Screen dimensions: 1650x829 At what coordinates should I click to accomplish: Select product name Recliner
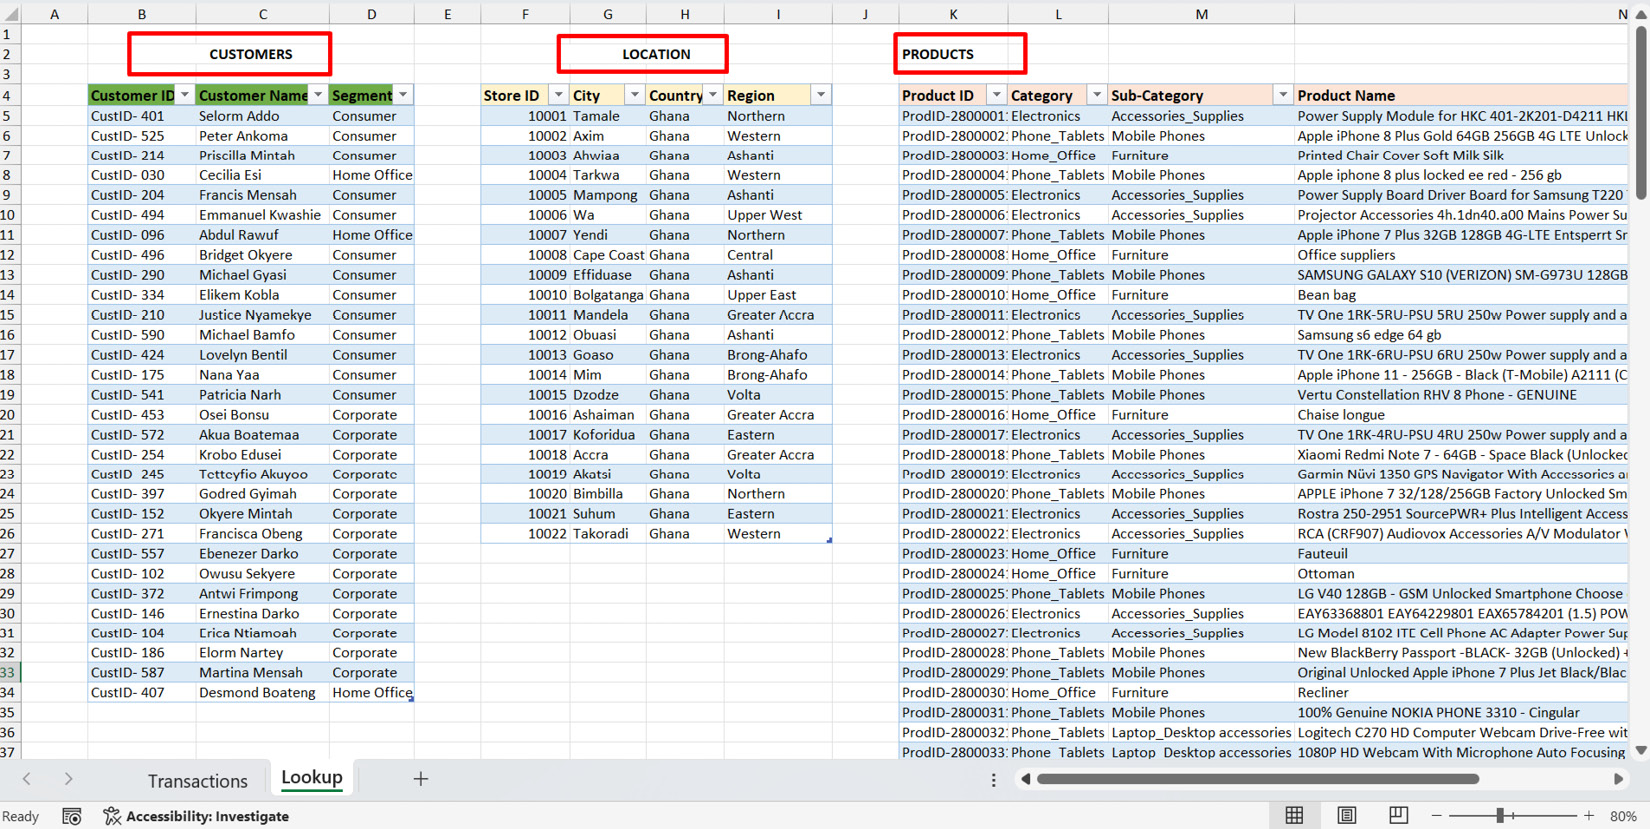click(1461, 693)
